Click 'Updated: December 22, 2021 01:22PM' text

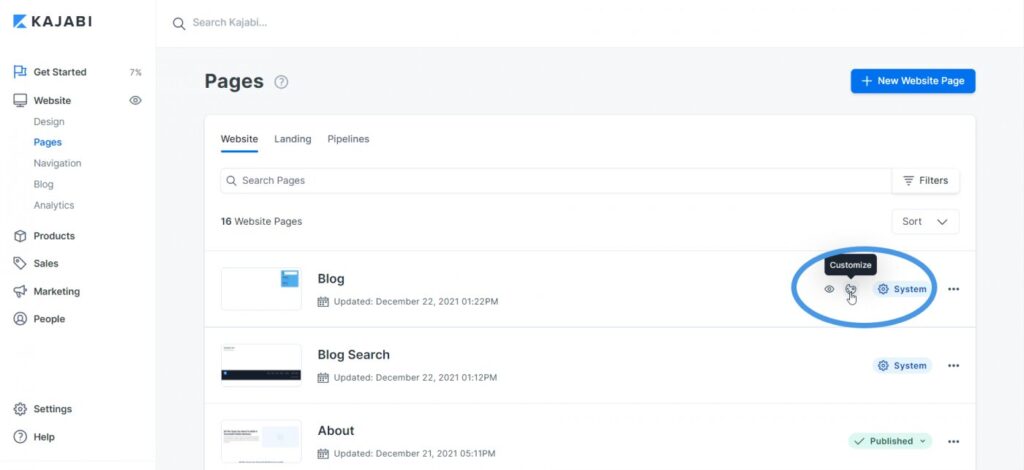pyautogui.click(x=416, y=302)
